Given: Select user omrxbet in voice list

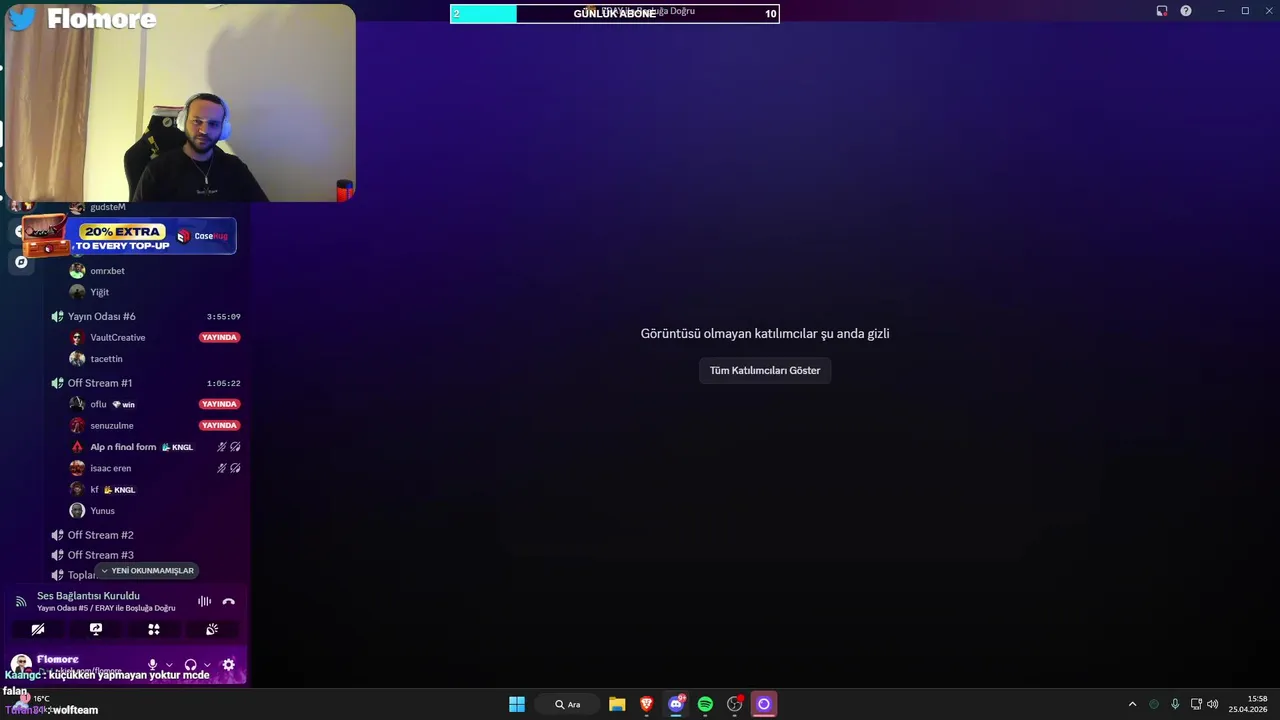Looking at the screenshot, I should click(x=107, y=271).
